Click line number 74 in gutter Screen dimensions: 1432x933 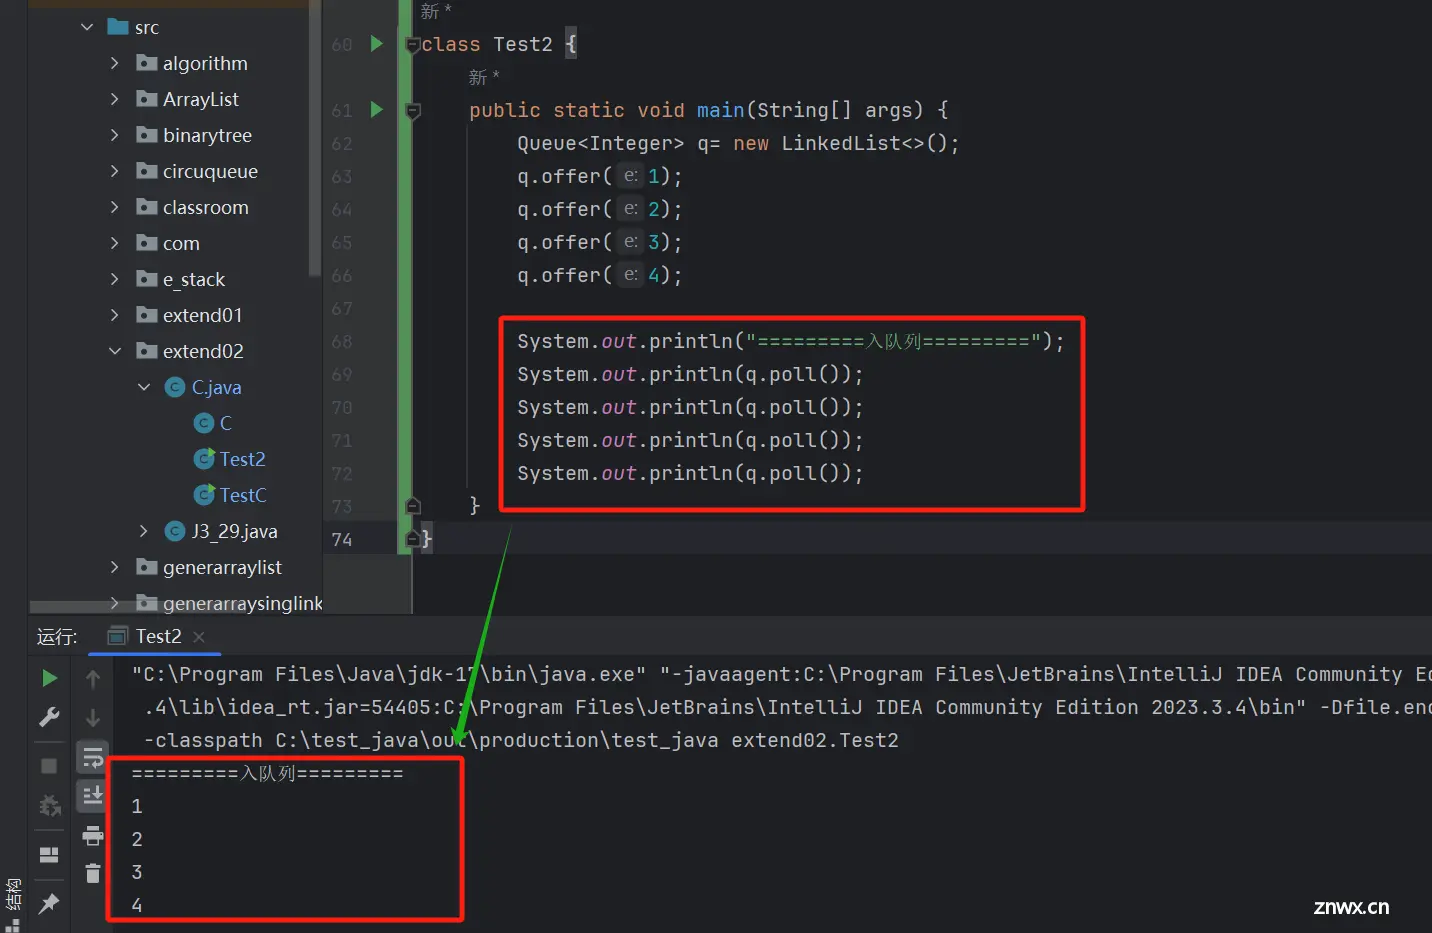point(342,539)
